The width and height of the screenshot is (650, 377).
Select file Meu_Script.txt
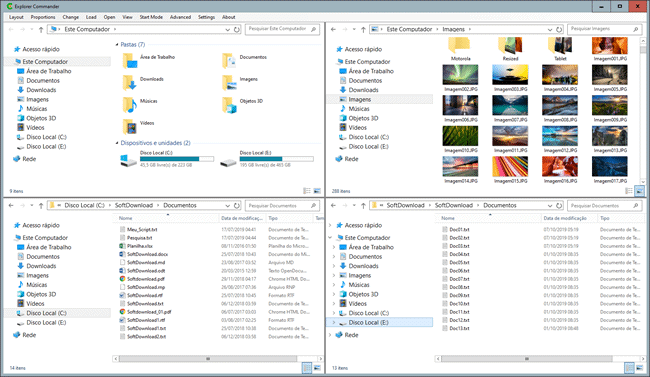142,229
